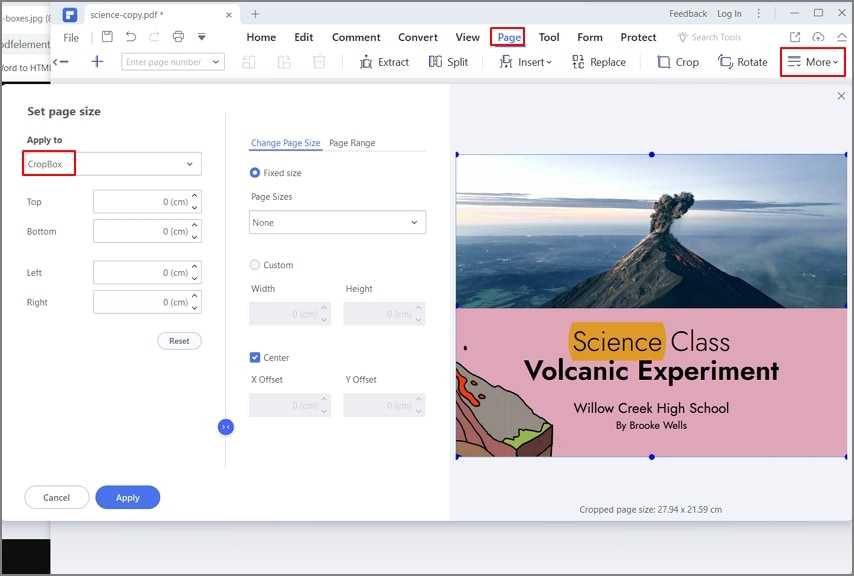Viewport: 854px width, 576px height.
Task: Click the undo arrow icon
Action: (131, 36)
